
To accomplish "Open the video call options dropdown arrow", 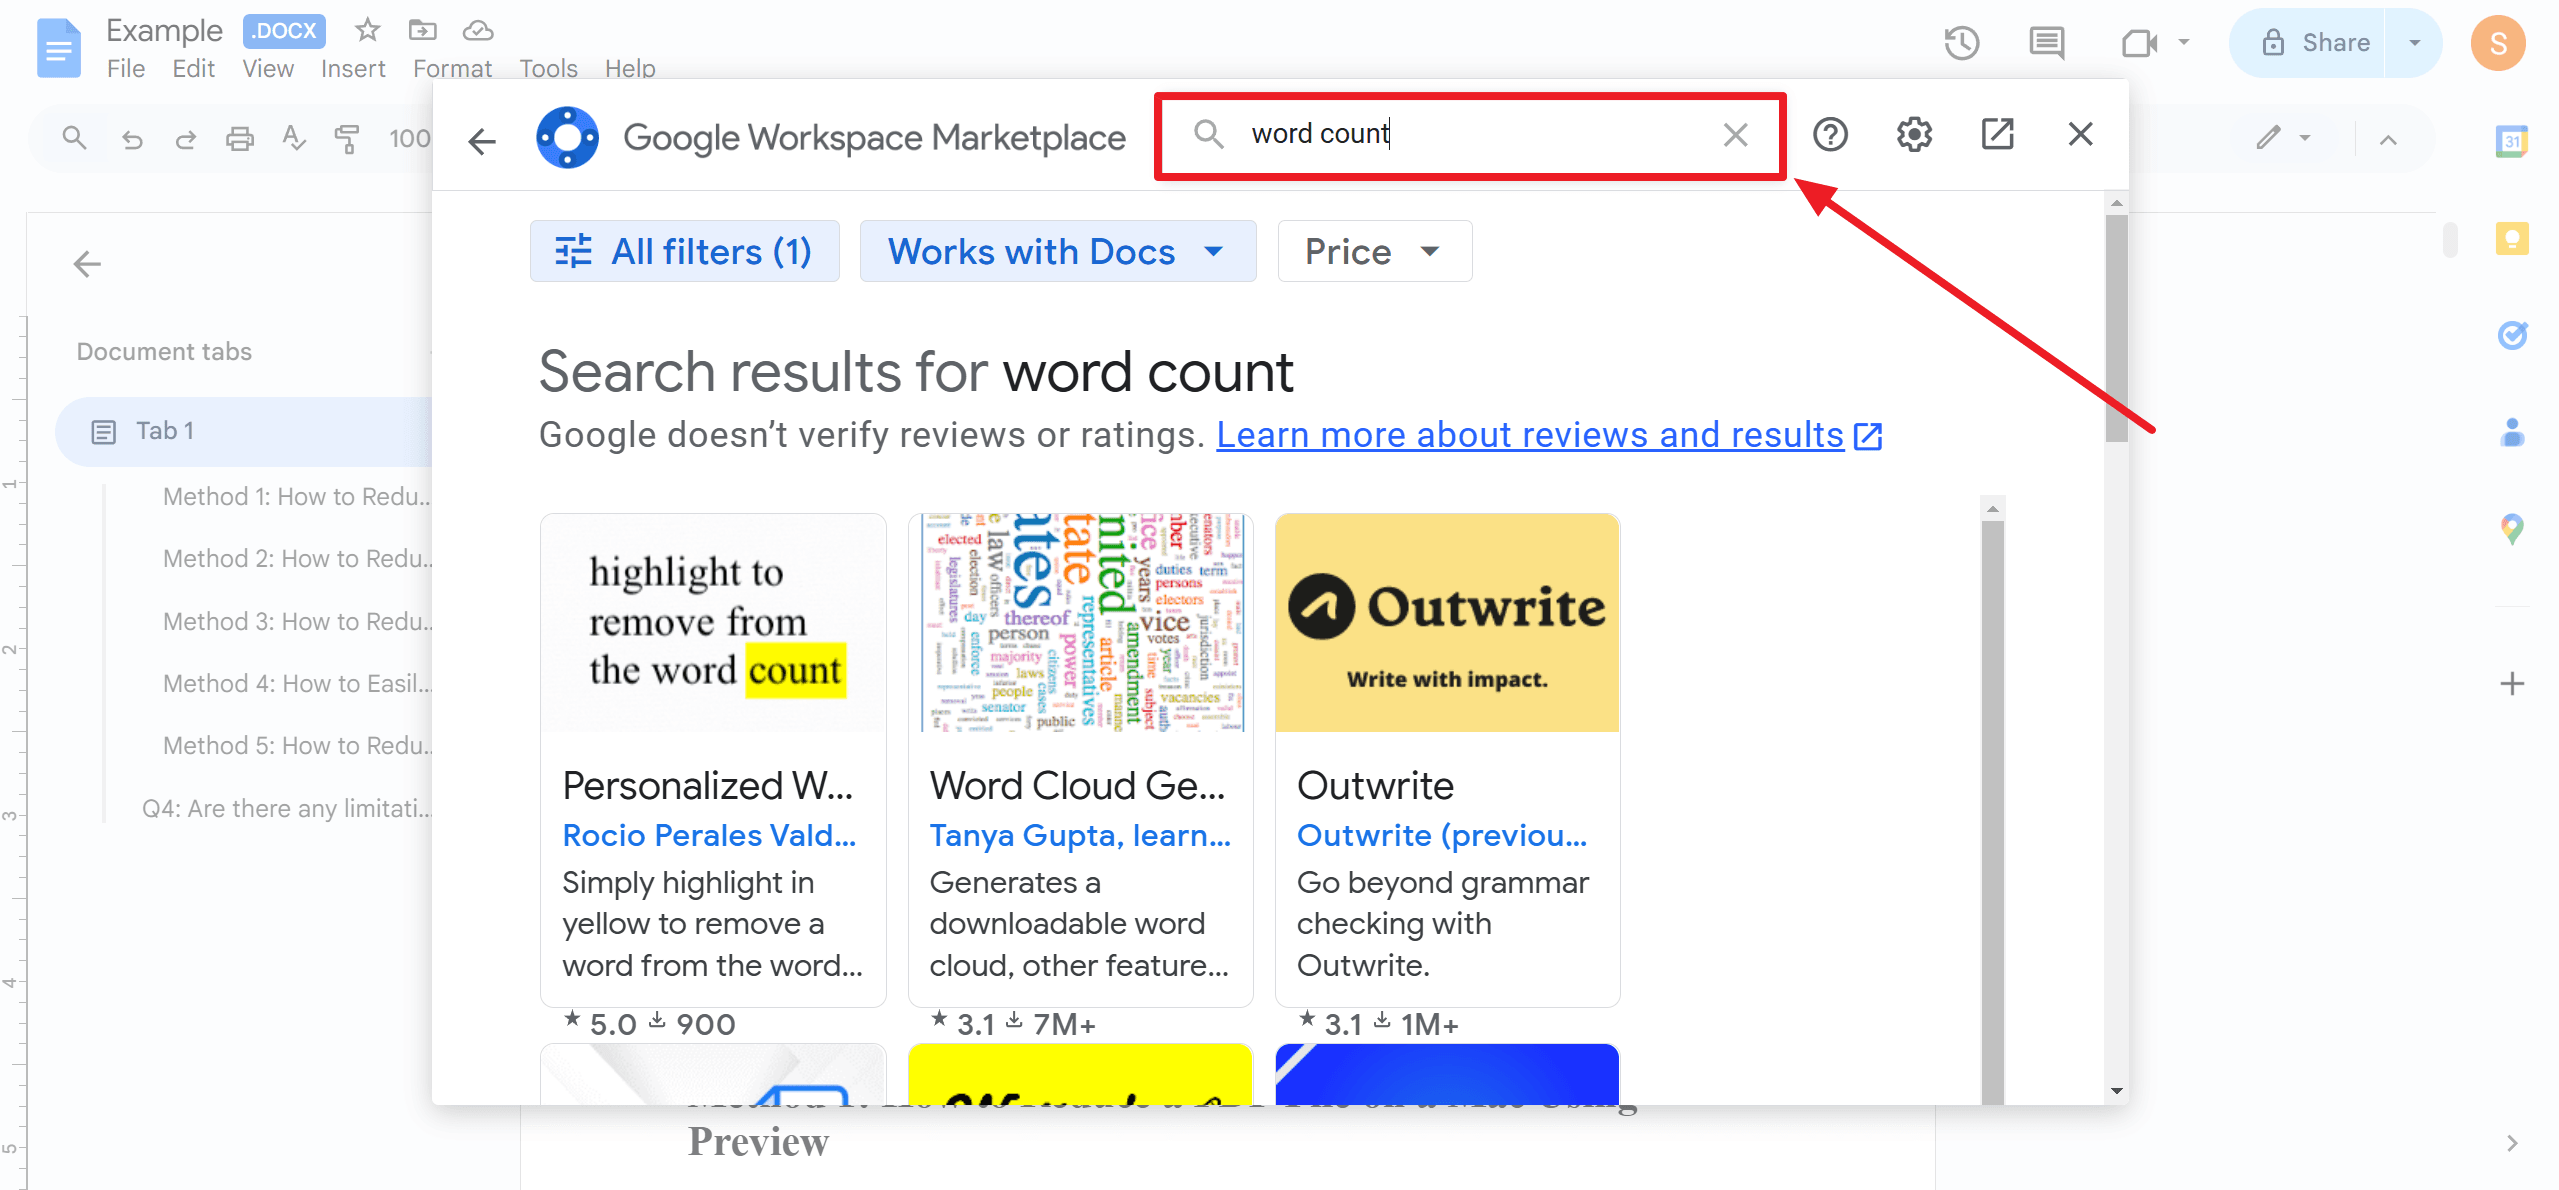I will 2183,43.
